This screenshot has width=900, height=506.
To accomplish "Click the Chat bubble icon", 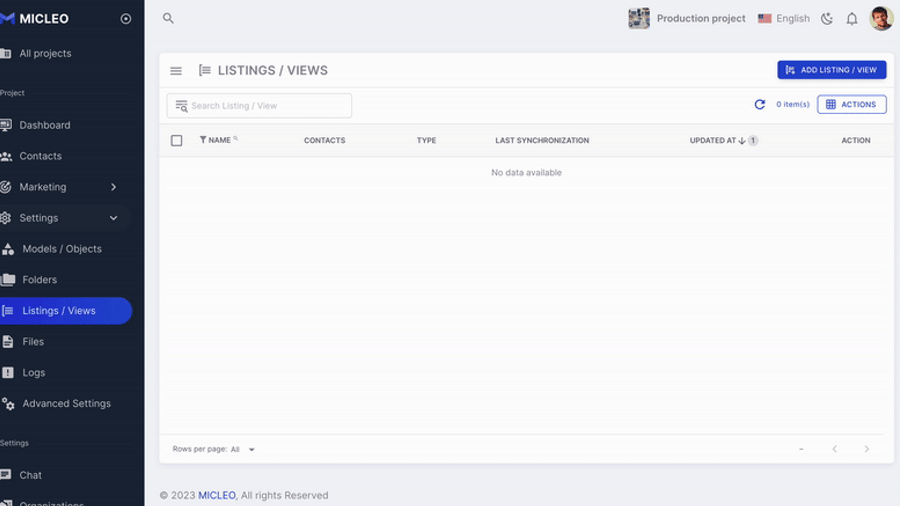I will coord(6,475).
